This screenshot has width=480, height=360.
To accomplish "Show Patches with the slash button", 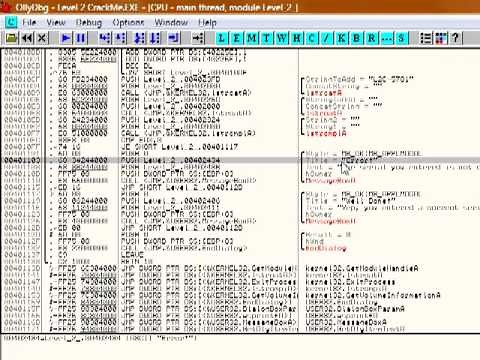I will pos(326,38).
